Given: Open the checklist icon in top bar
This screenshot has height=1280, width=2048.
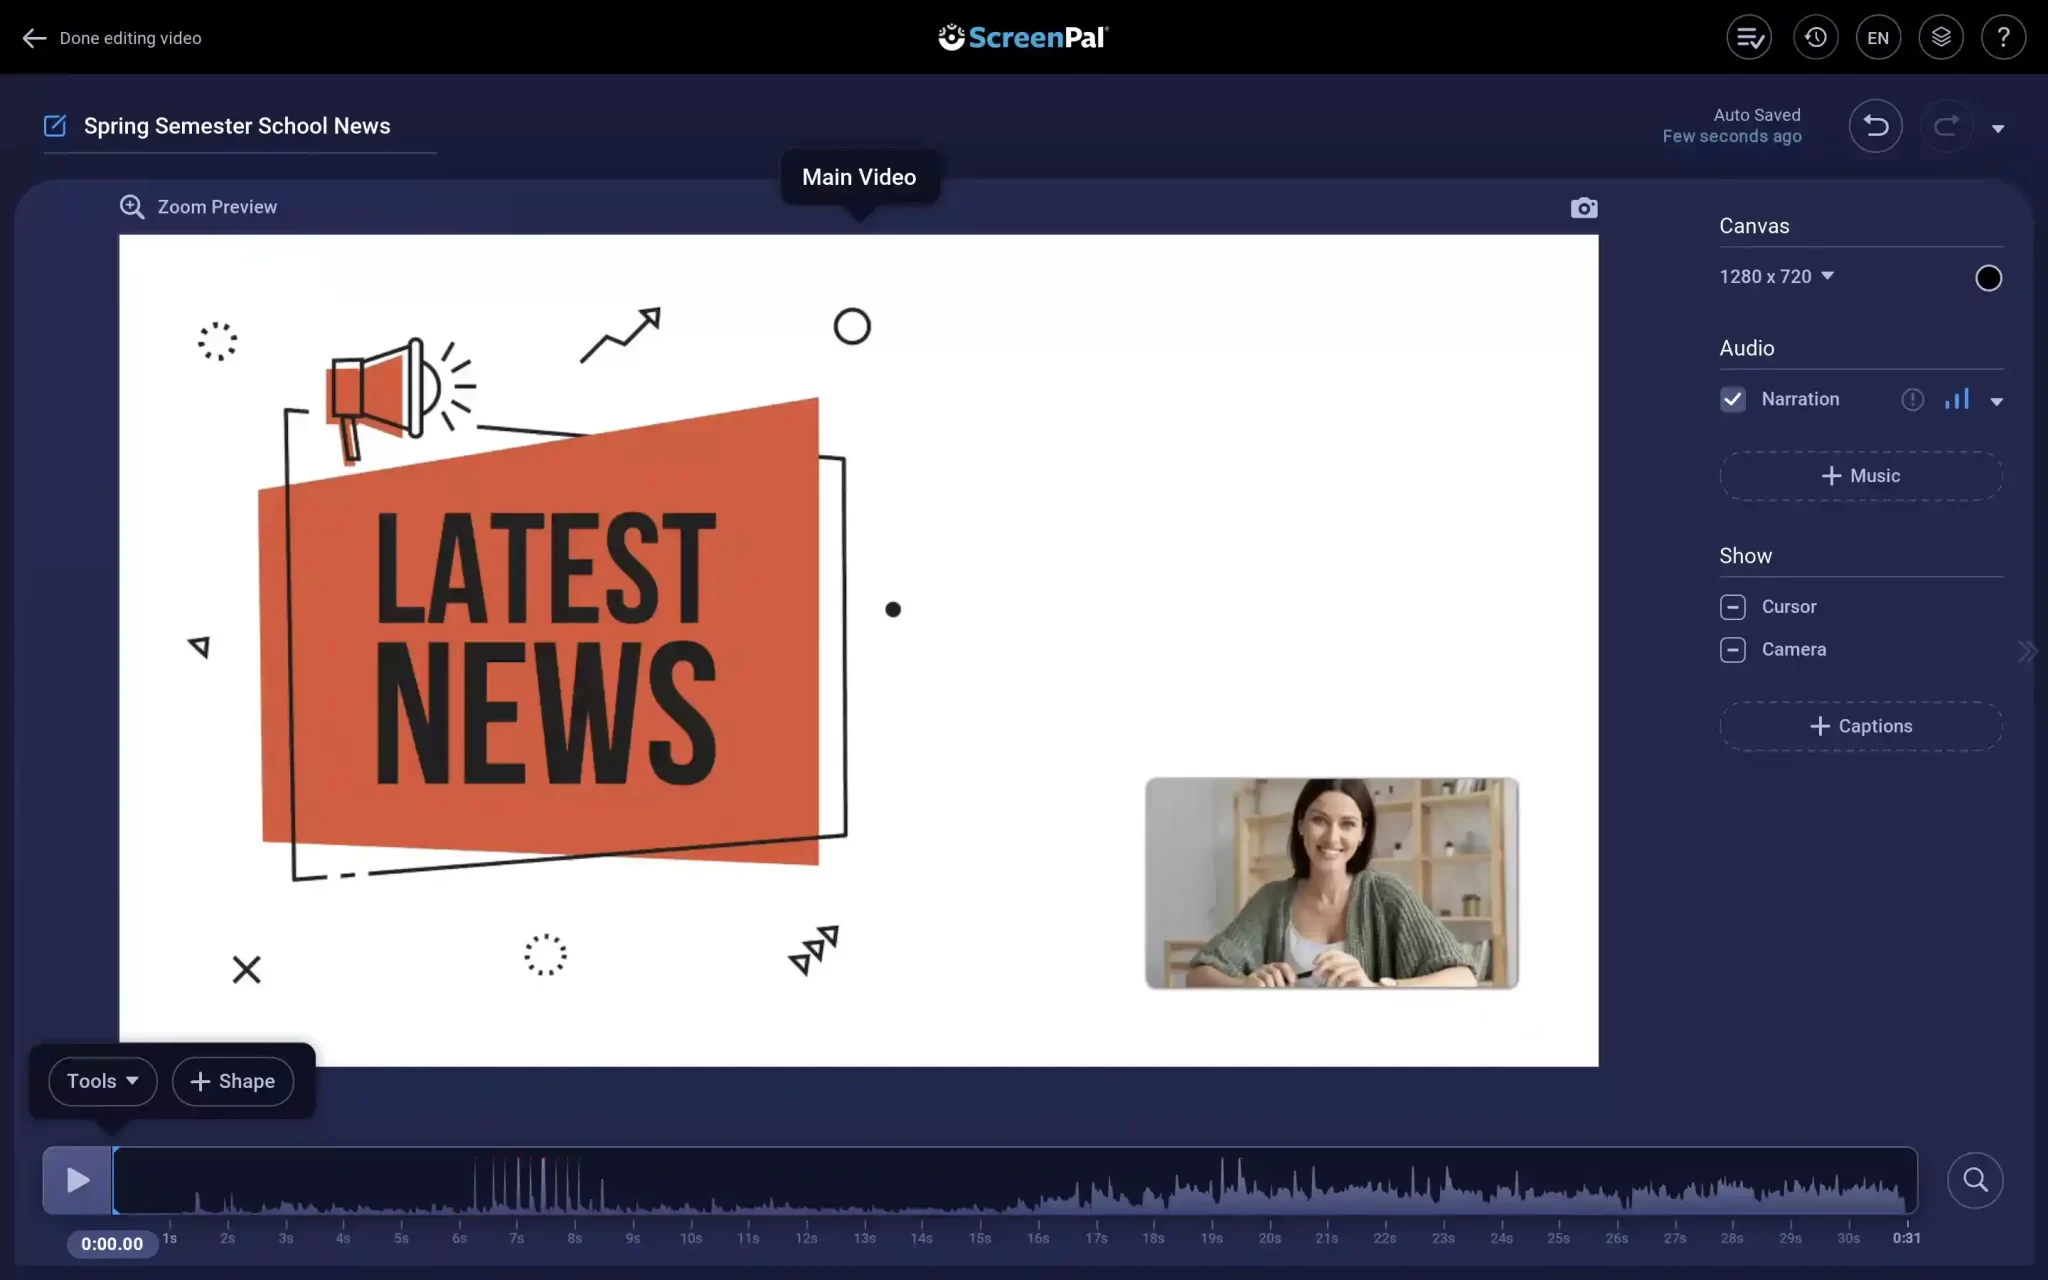Looking at the screenshot, I should click(x=1749, y=38).
